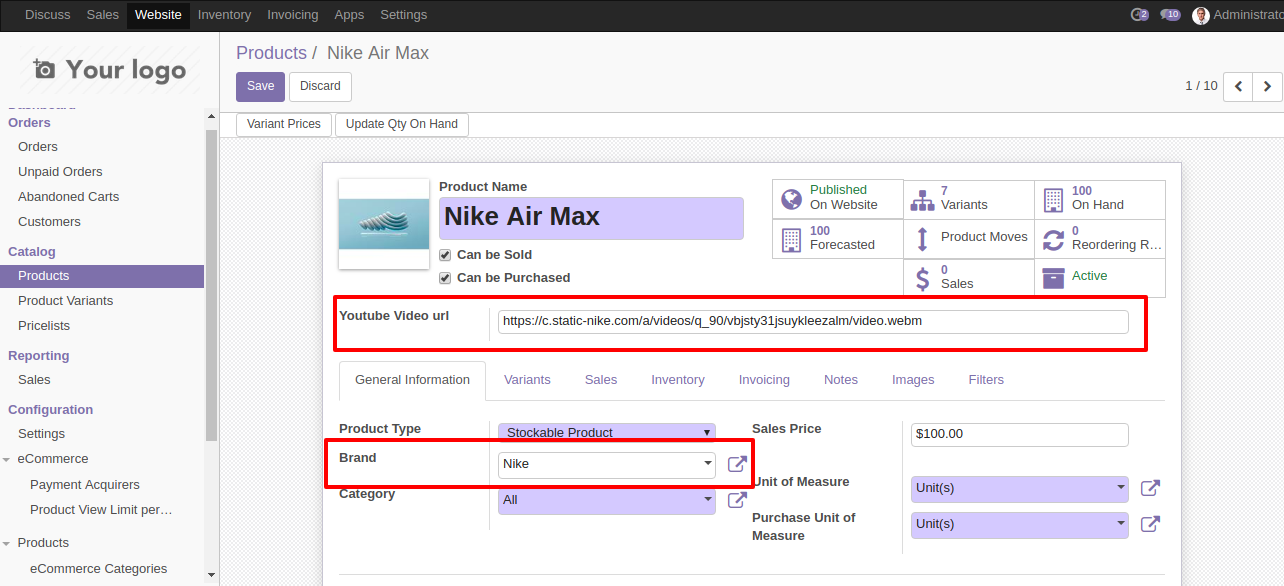Click the Variant Prices button
Viewport: 1284px width, 586px height.
pos(284,124)
